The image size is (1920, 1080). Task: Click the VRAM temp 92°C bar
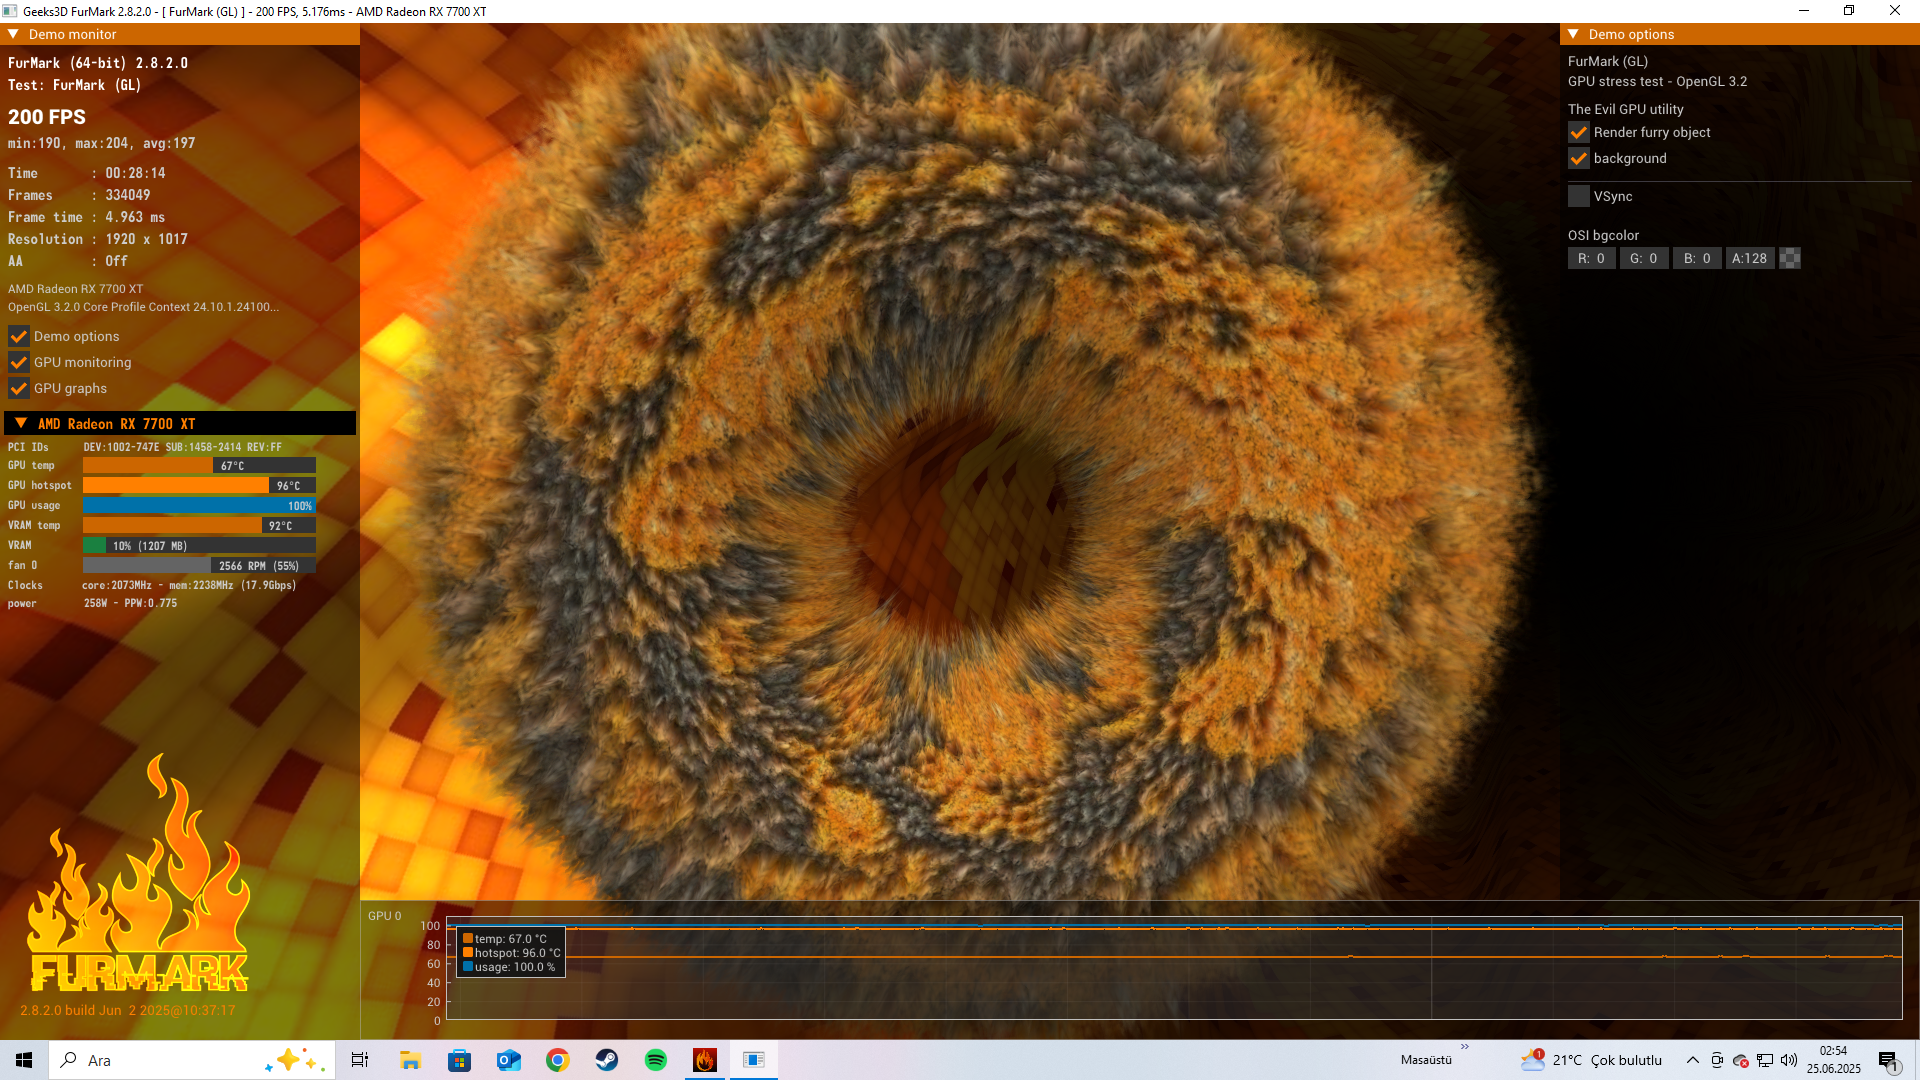pos(199,526)
